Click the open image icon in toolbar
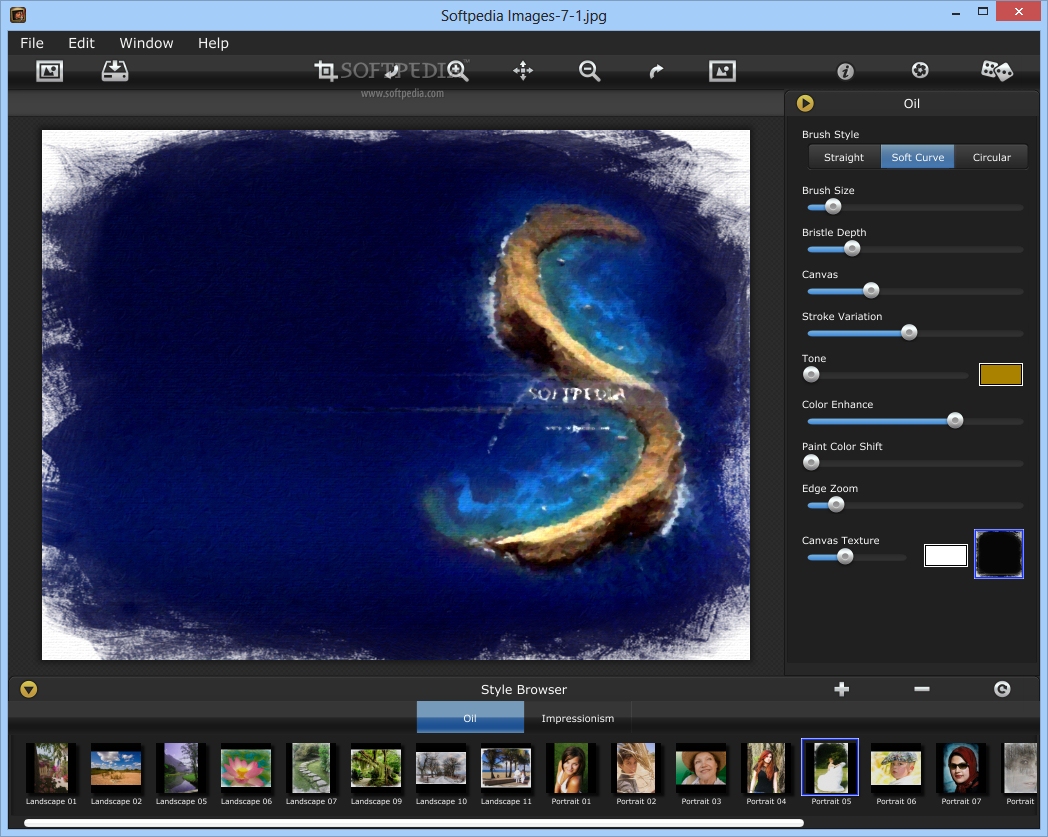 (x=49, y=71)
